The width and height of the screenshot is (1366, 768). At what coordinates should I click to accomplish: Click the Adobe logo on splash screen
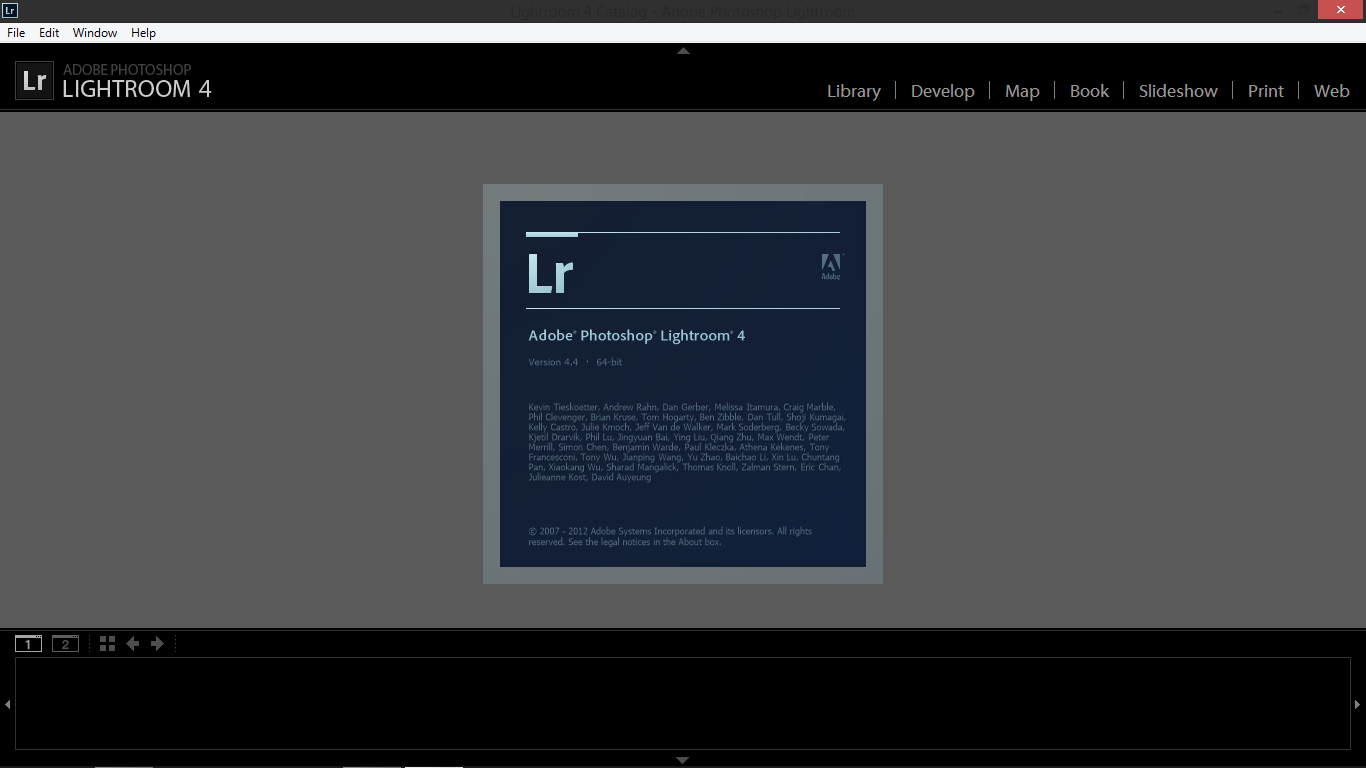831,266
